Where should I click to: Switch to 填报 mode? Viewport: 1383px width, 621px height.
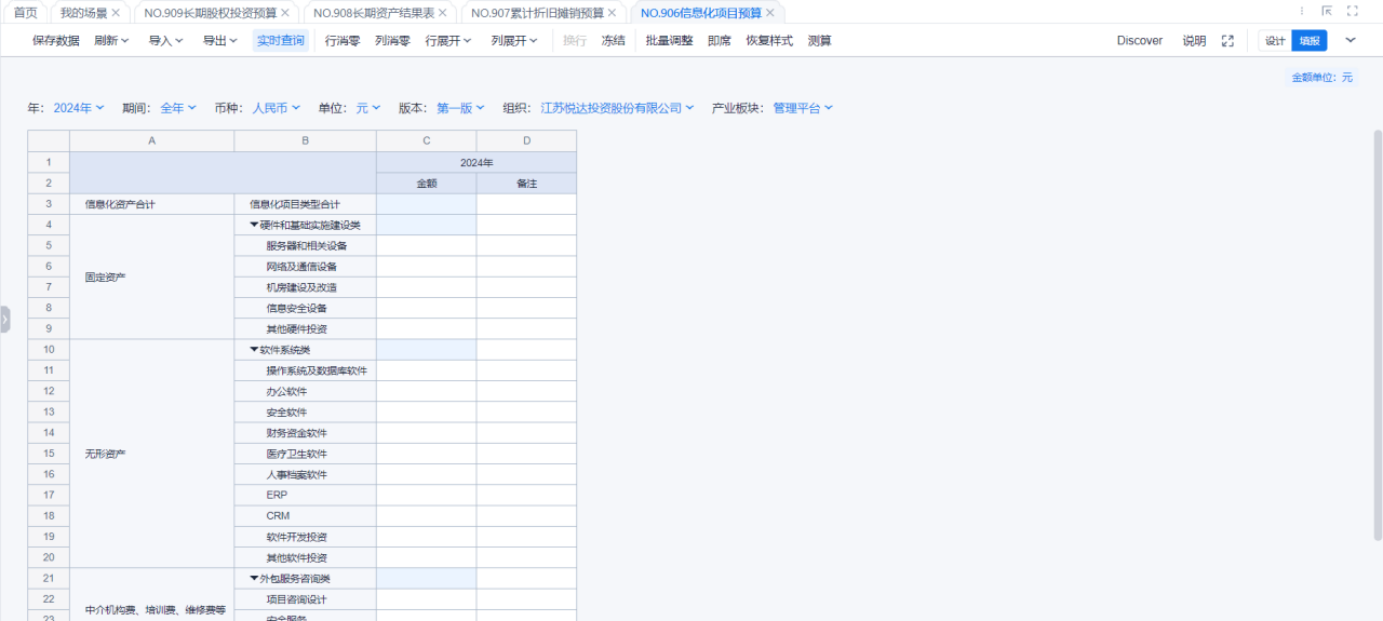coord(1309,41)
